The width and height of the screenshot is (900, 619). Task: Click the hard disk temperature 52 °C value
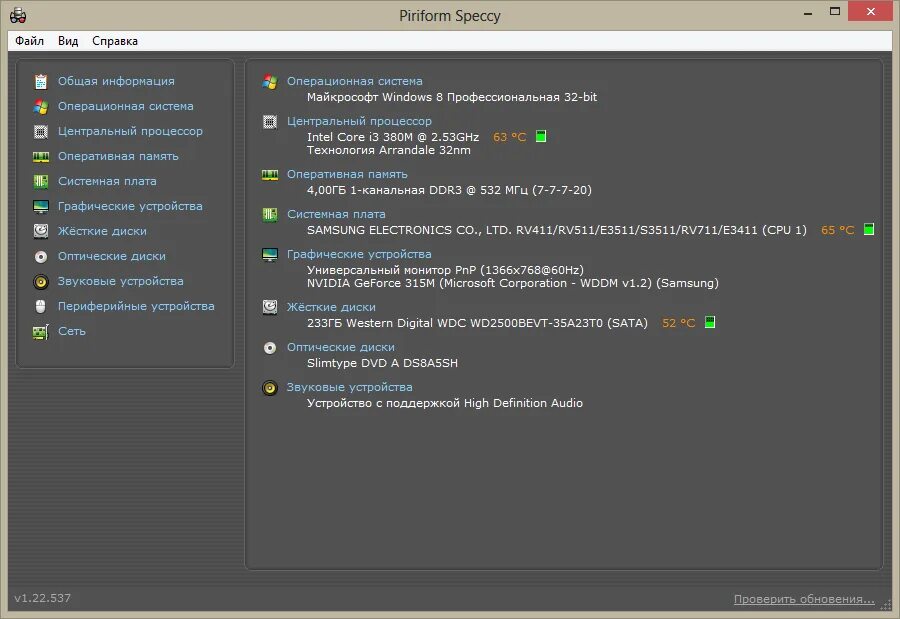click(678, 323)
